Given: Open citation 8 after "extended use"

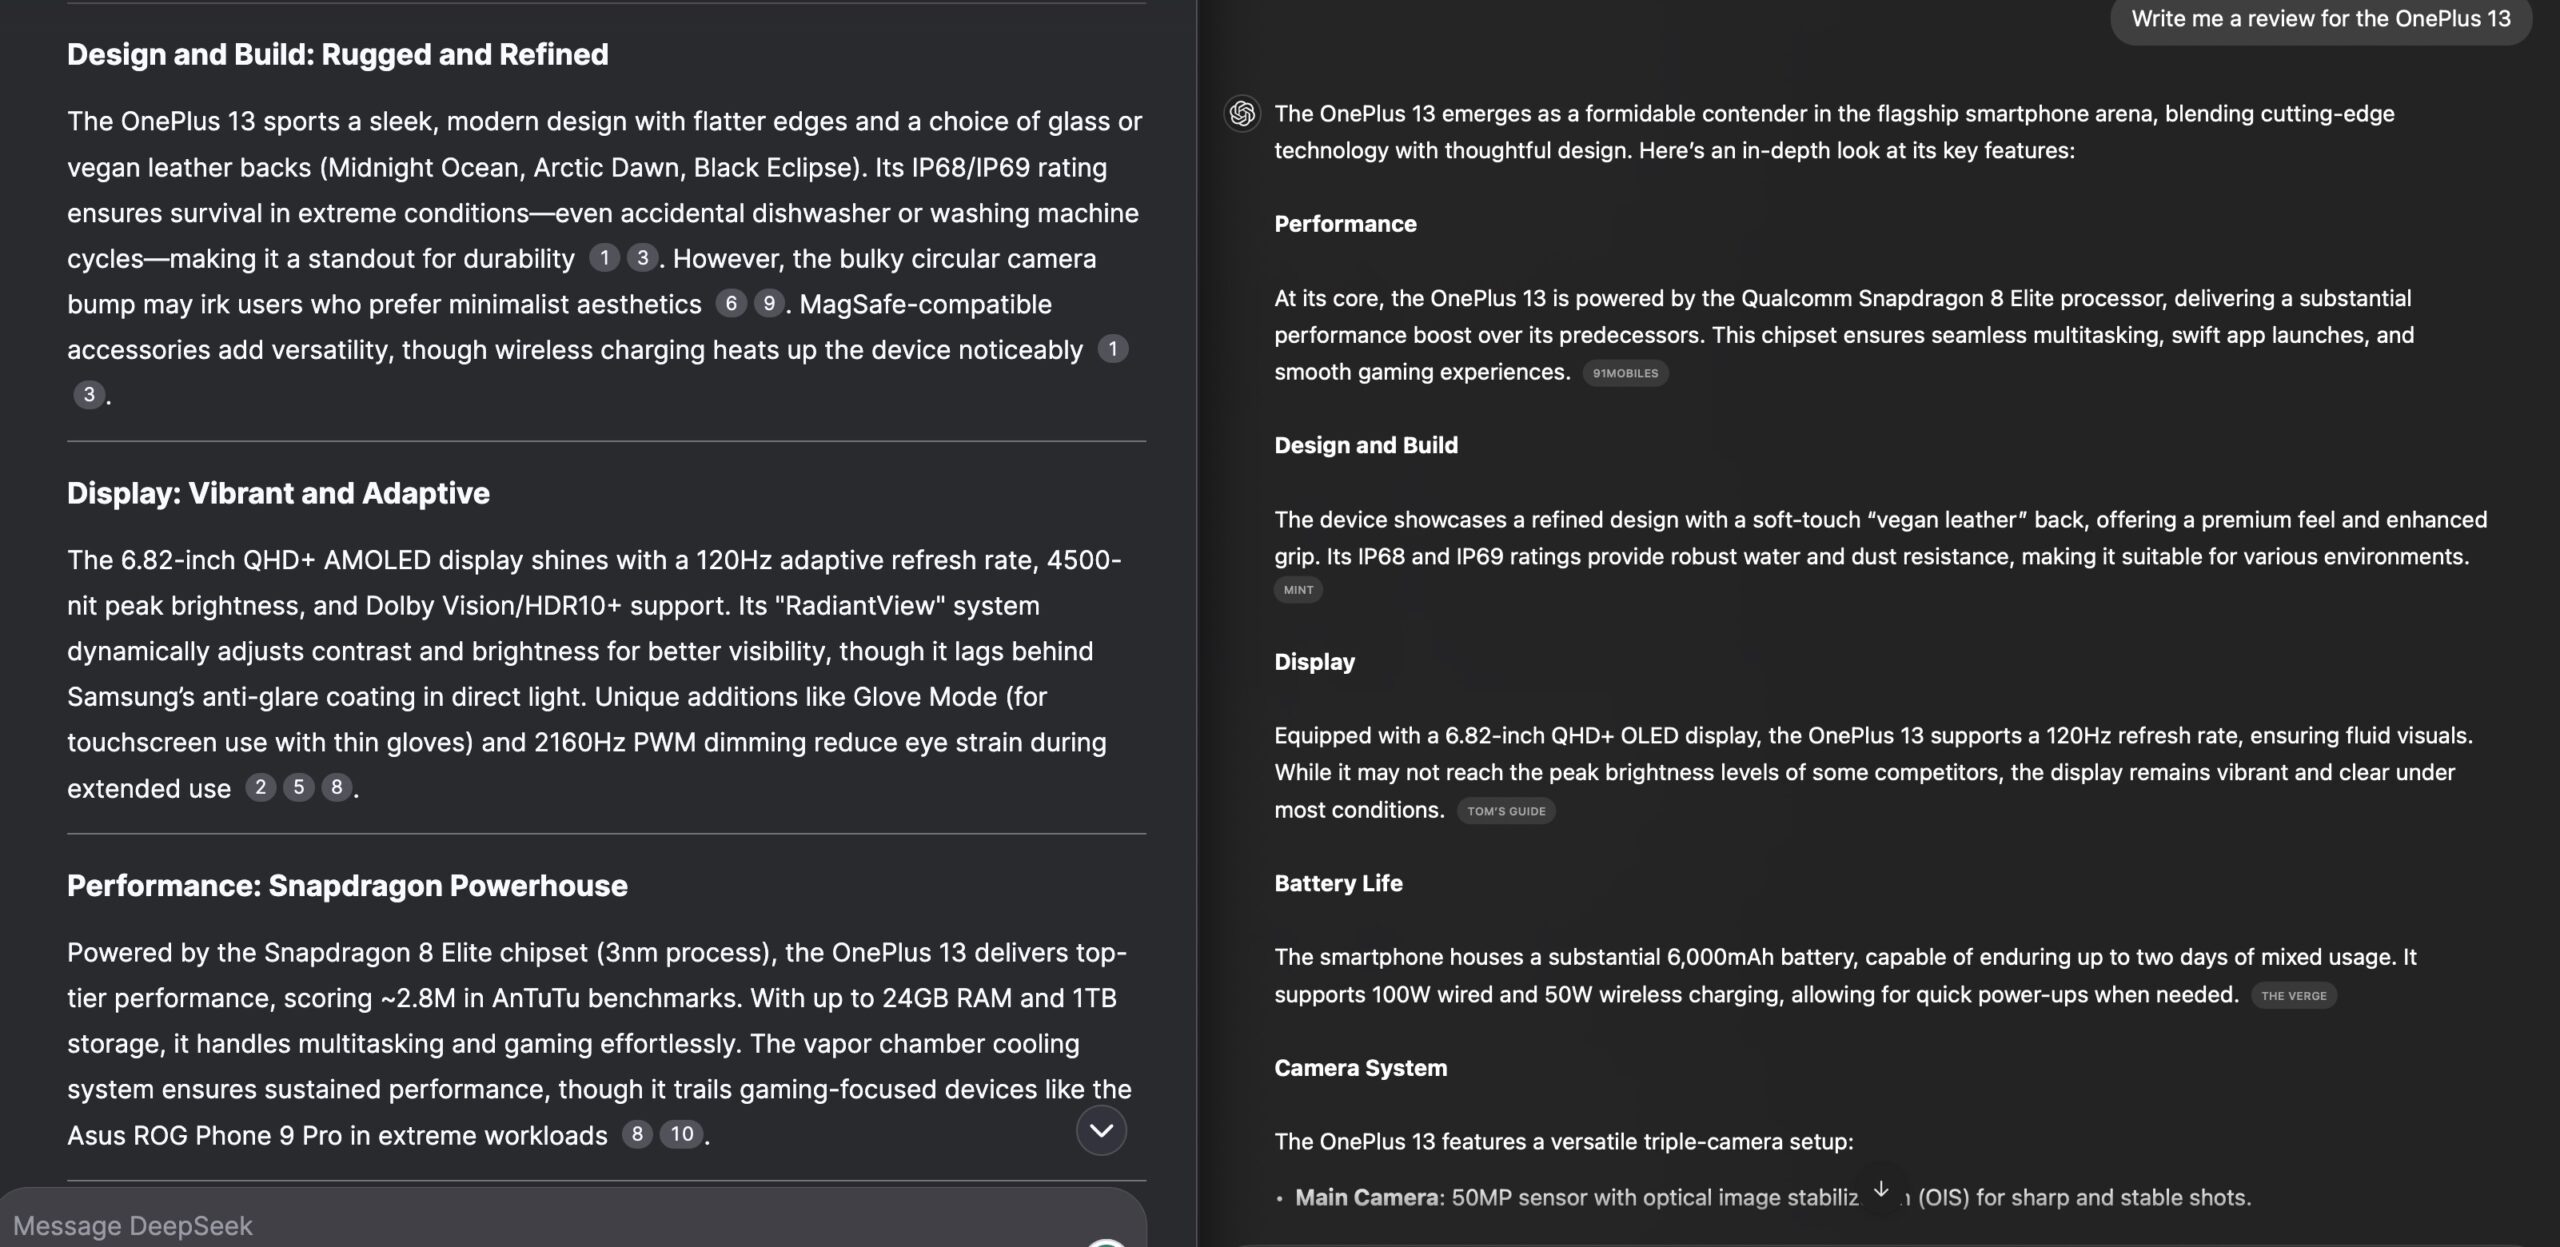Looking at the screenshot, I should click(x=337, y=788).
